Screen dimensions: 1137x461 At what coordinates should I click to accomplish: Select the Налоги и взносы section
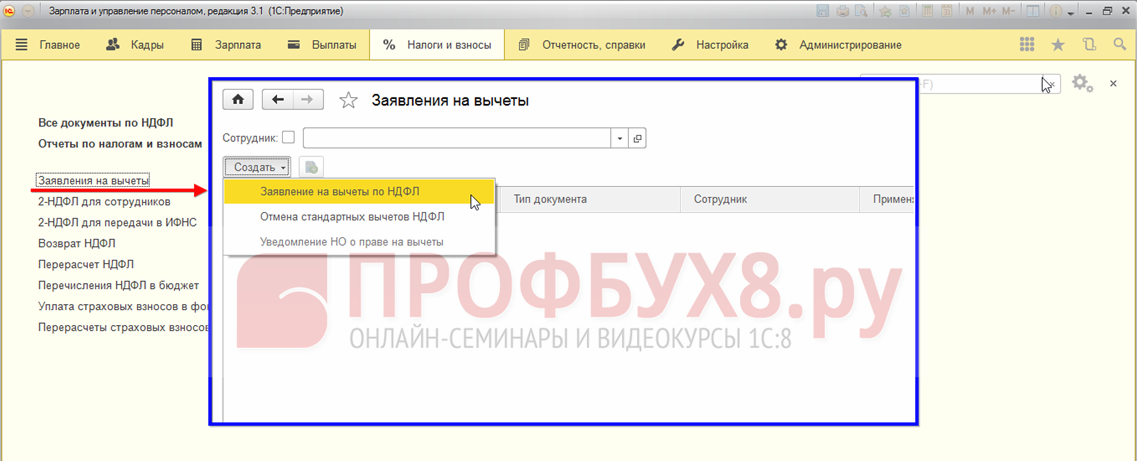[x=437, y=45]
